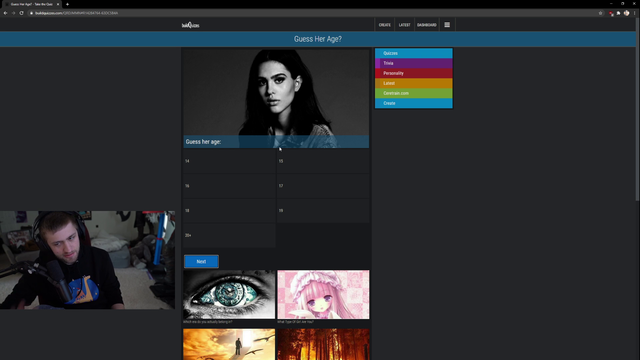Go back with the browser back arrow

[x=5, y=13]
